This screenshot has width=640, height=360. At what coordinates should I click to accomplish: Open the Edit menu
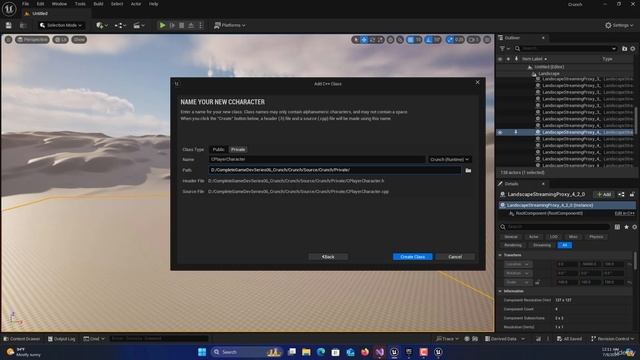pyautogui.click(x=40, y=4)
